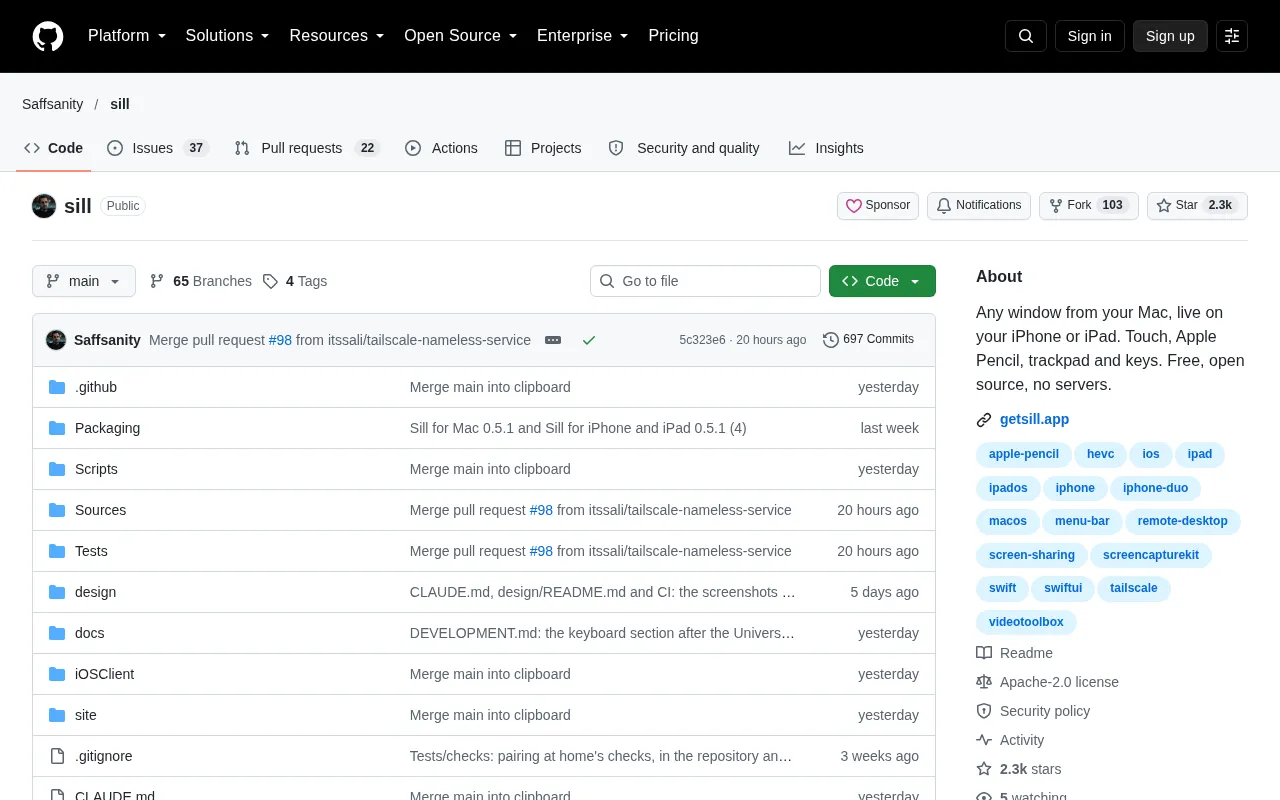Click the Readme book icon

click(984, 653)
